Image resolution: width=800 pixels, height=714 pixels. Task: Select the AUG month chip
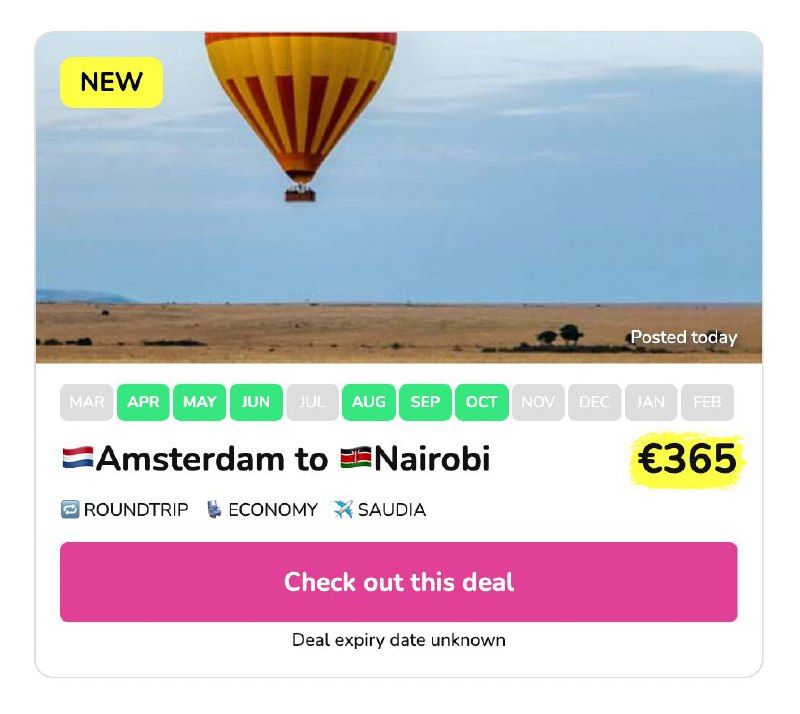click(368, 402)
